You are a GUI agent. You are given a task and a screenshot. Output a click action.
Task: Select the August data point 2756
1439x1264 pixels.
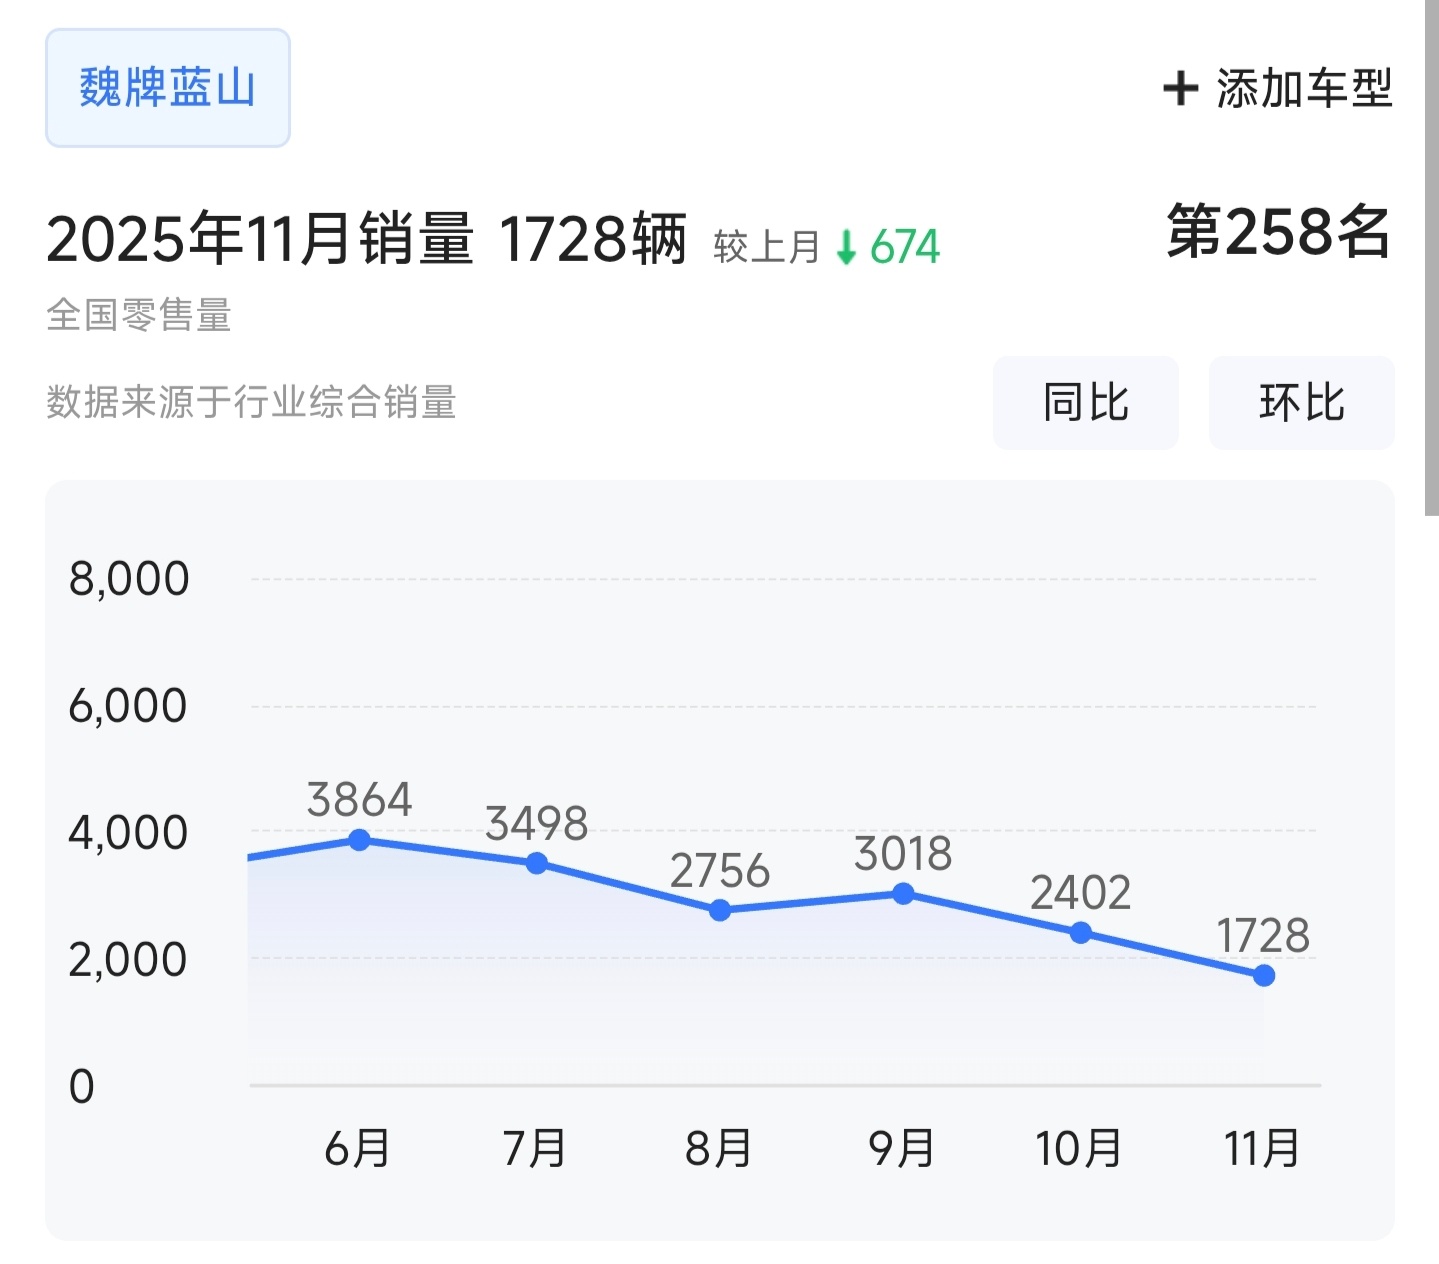pyautogui.click(x=720, y=910)
